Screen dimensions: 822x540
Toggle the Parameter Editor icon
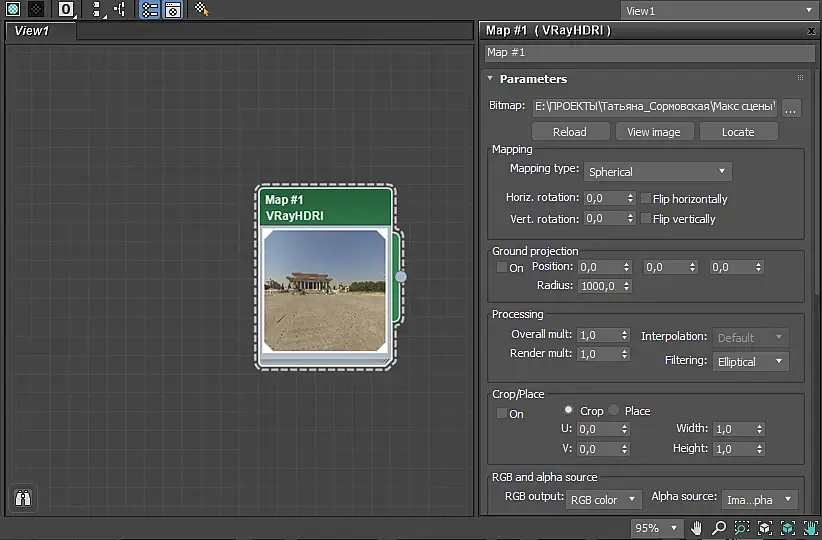tap(172, 10)
